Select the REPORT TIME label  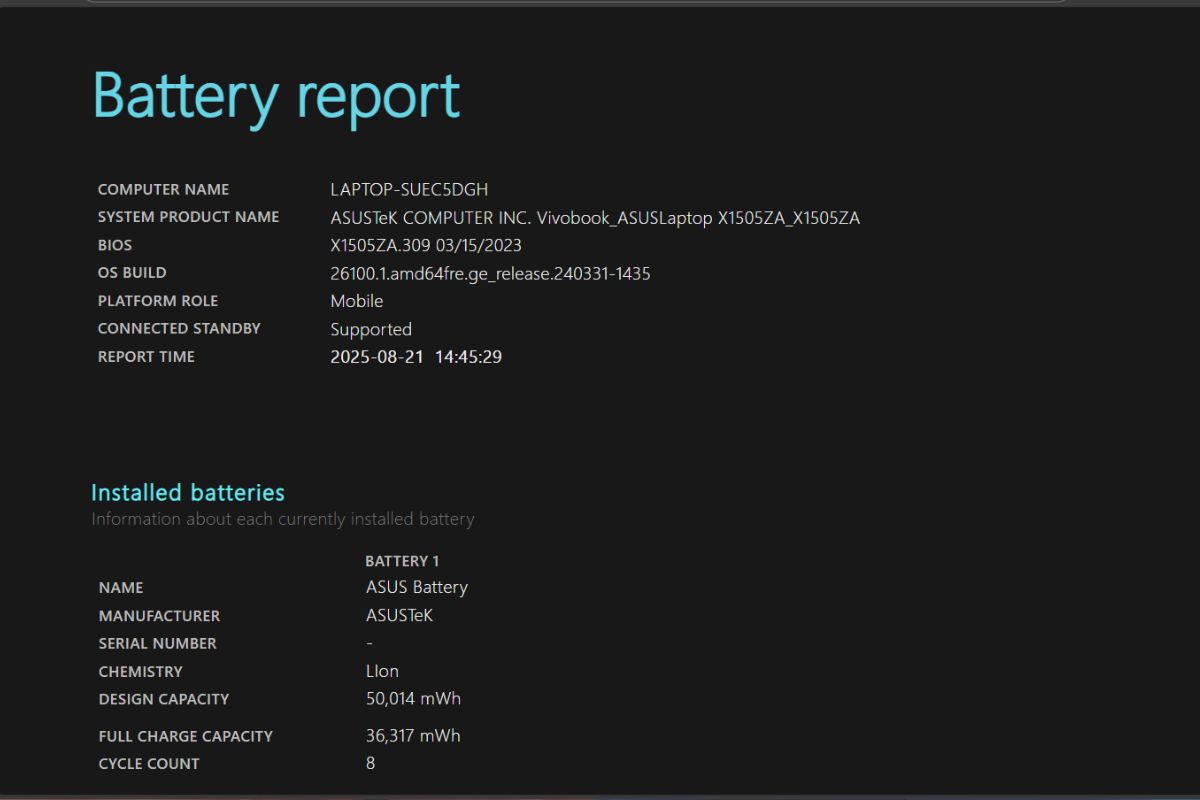click(x=146, y=357)
